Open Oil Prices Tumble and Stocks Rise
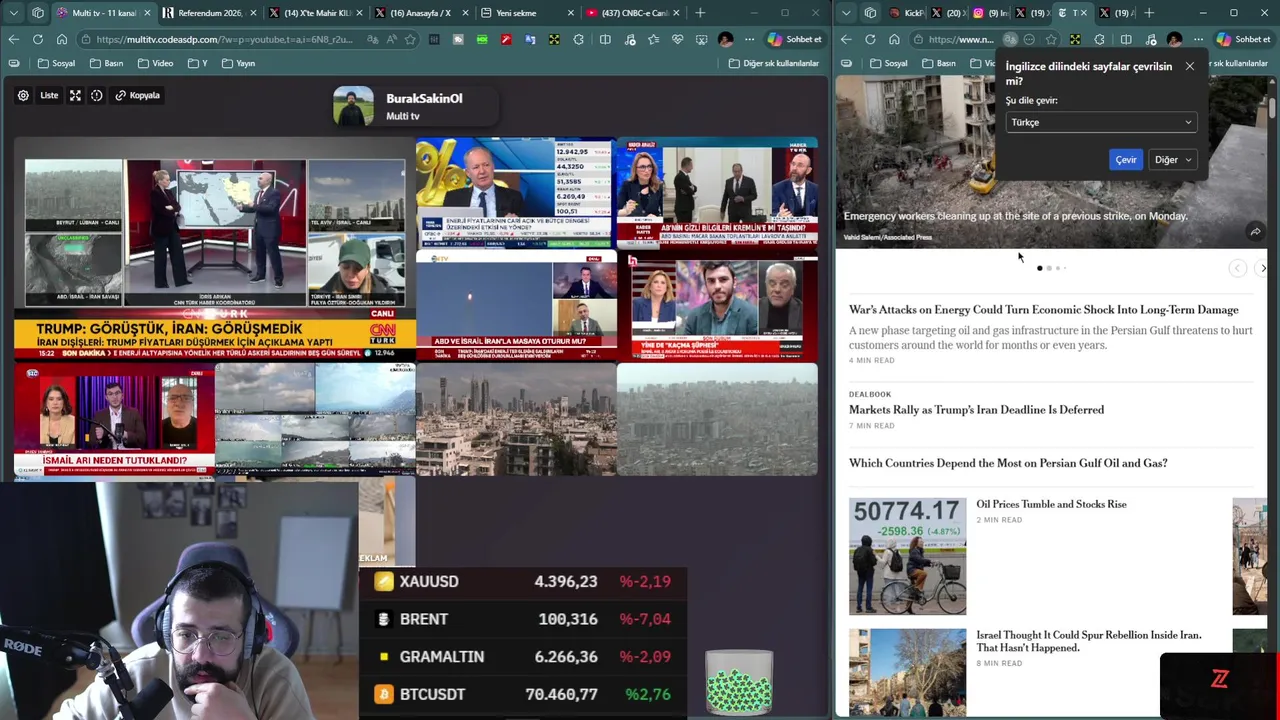The width and height of the screenshot is (1280, 720). tap(1051, 504)
